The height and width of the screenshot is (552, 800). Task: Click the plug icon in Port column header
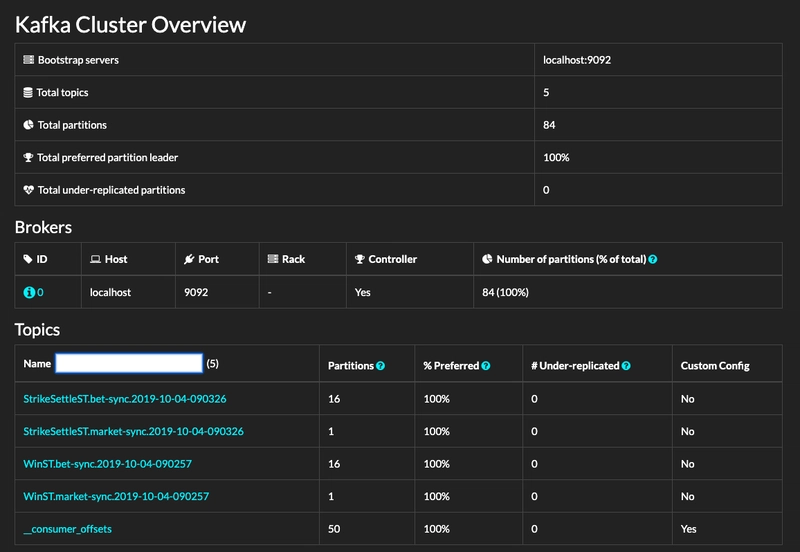click(189, 259)
